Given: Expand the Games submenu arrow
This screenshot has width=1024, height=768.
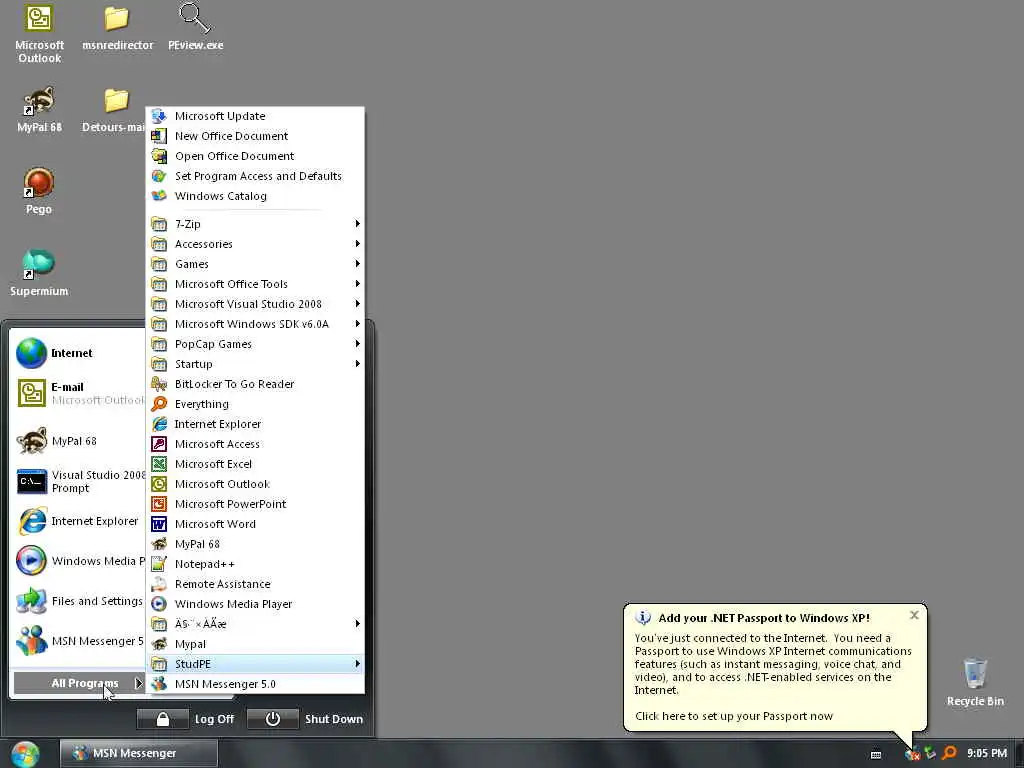Looking at the screenshot, I should point(357,264).
